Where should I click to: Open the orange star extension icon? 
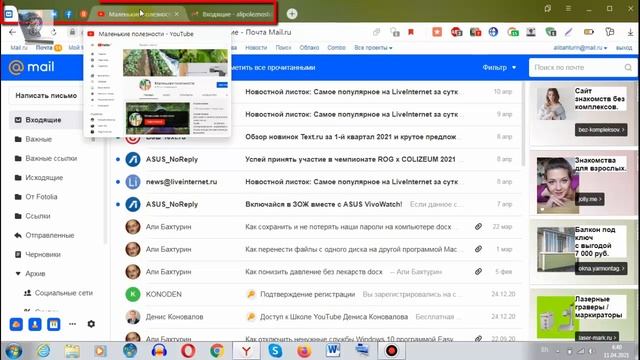pyautogui.click(x=437, y=32)
